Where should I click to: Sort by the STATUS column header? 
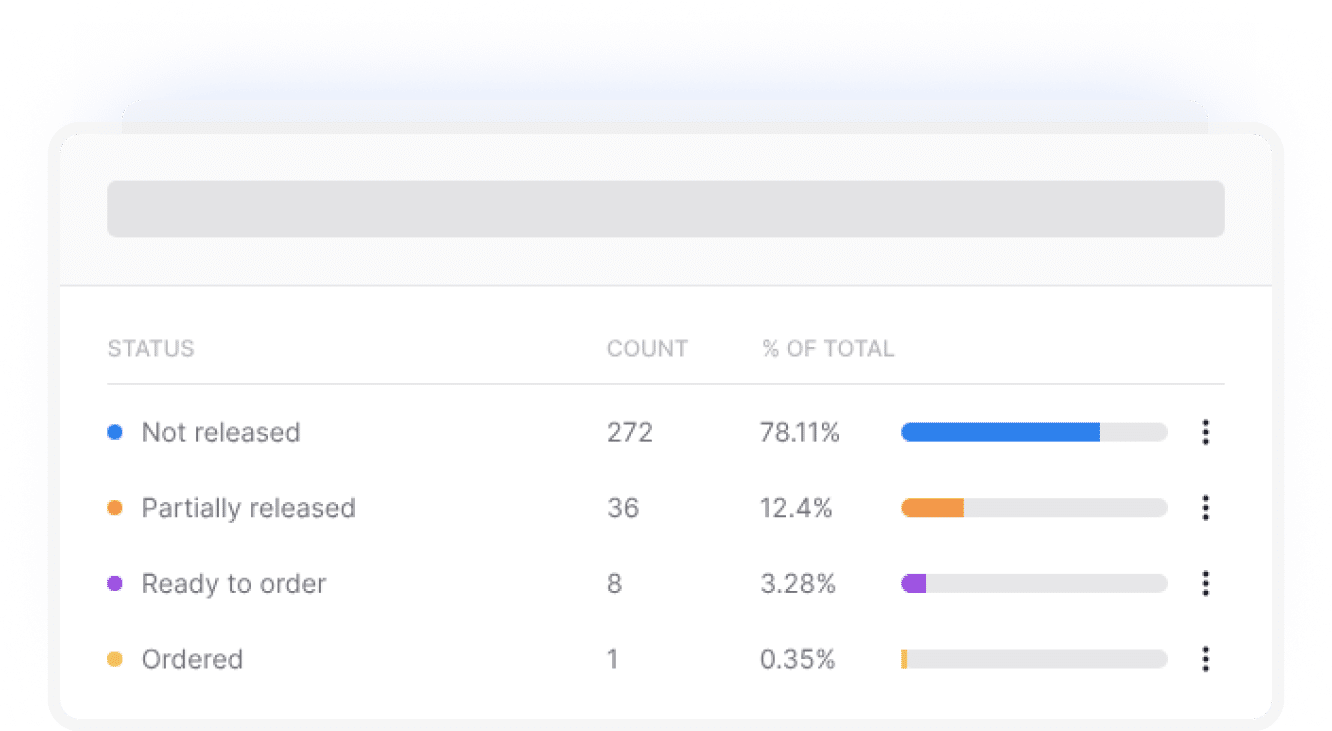(151, 349)
